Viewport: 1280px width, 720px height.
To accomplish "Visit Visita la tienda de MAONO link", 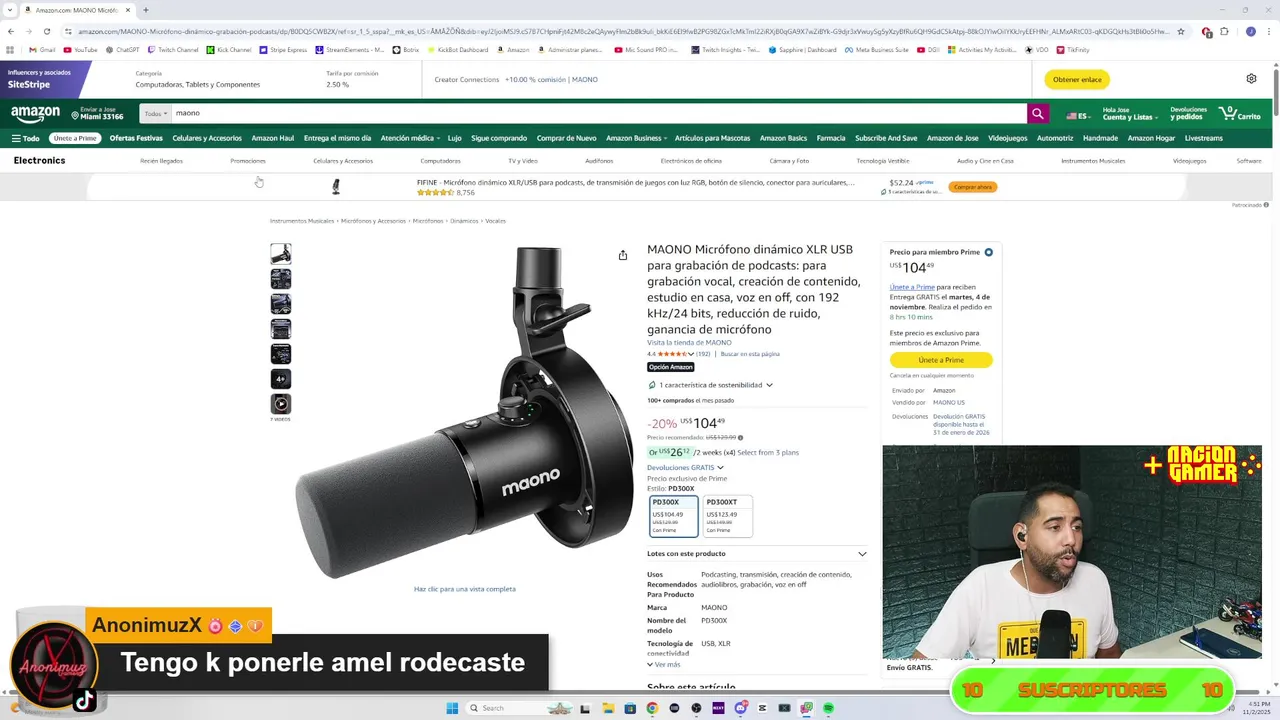I will tap(689, 343).
